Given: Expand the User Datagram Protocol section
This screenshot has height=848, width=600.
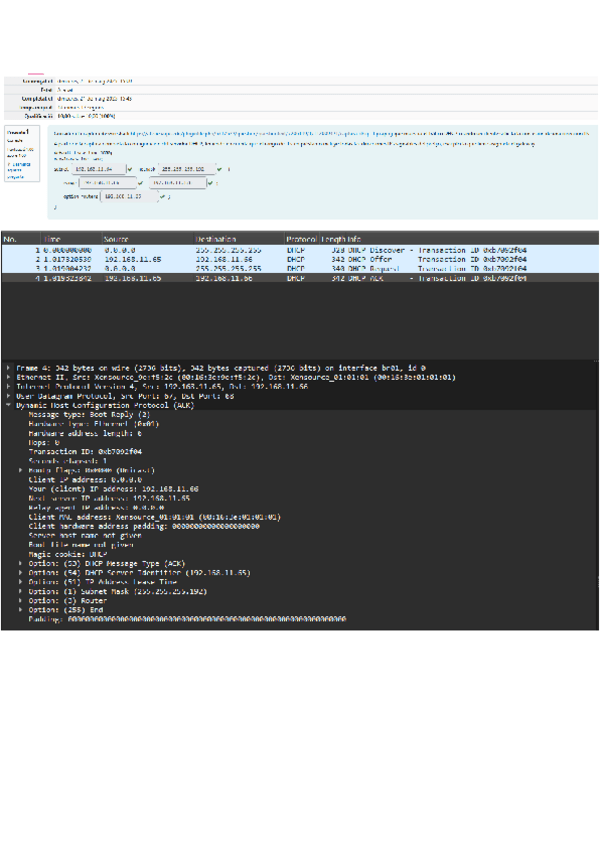Looking at the screenshot, I should point(9,396).
